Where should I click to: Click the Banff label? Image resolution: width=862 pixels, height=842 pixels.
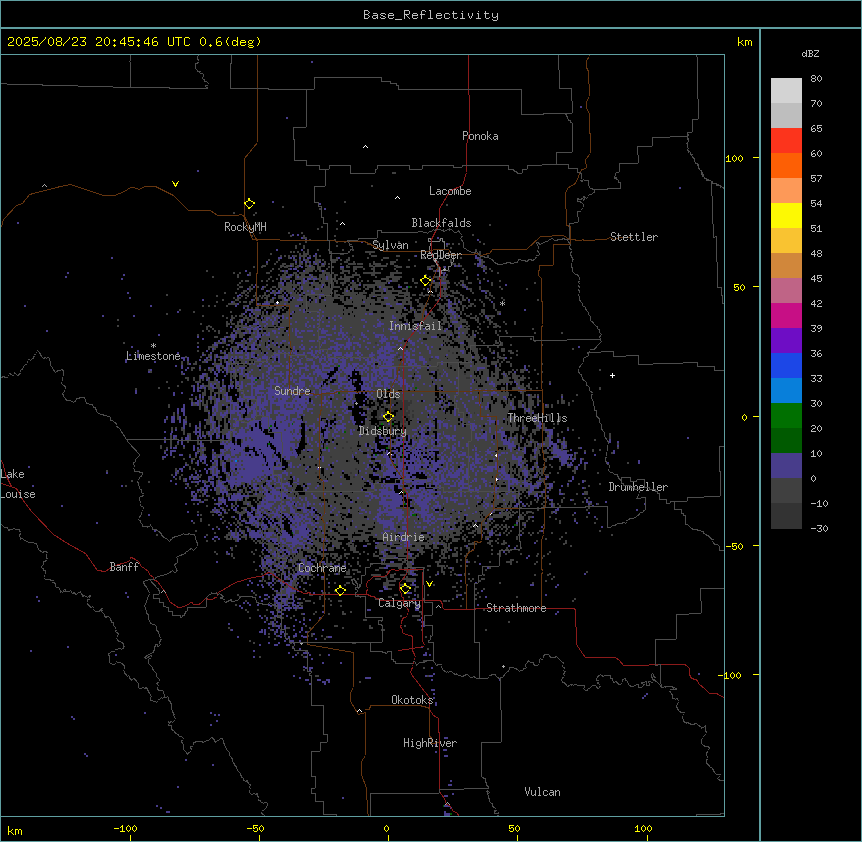point(124,567)
